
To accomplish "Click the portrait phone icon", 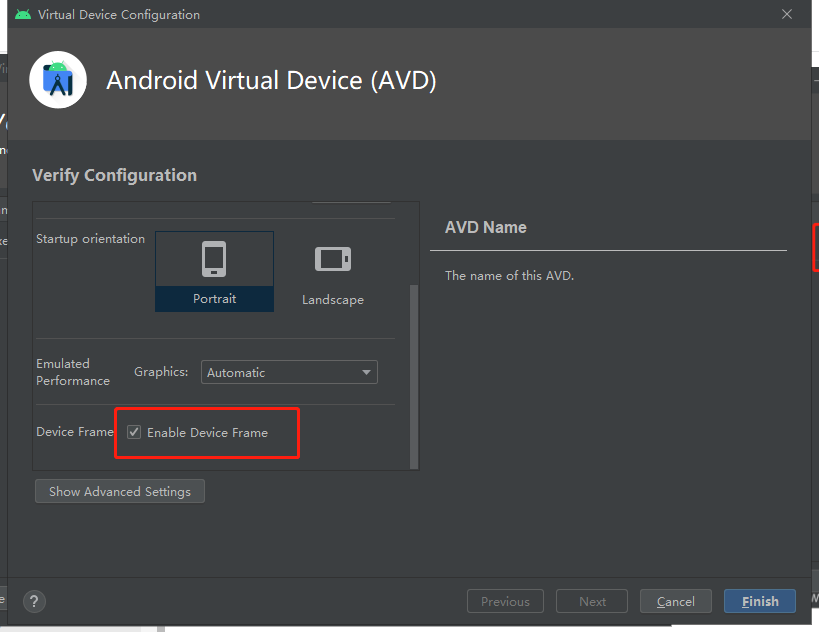I will point(214,258).
